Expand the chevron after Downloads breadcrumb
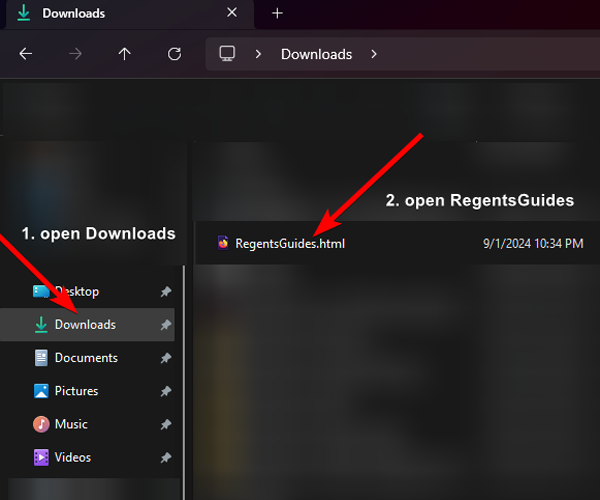The width and height of the screenshot is (600, 500). click(x=374, y=54)
